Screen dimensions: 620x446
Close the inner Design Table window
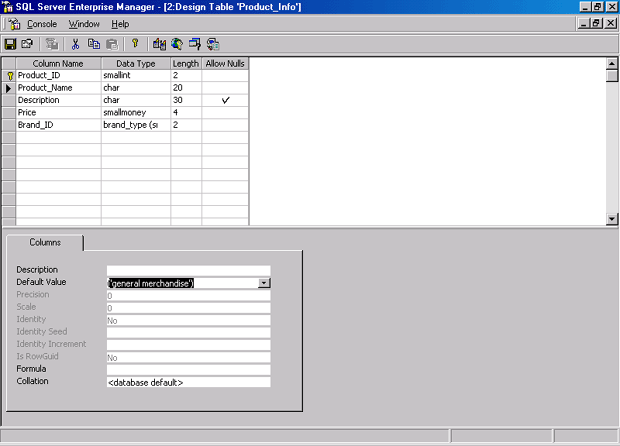coord(611,23)
